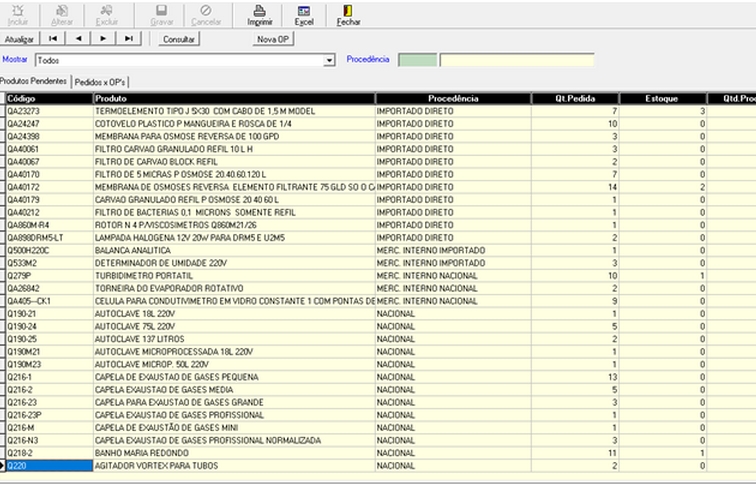Go to first record navigation arrow
756x486 pixels.
point(53,39)
